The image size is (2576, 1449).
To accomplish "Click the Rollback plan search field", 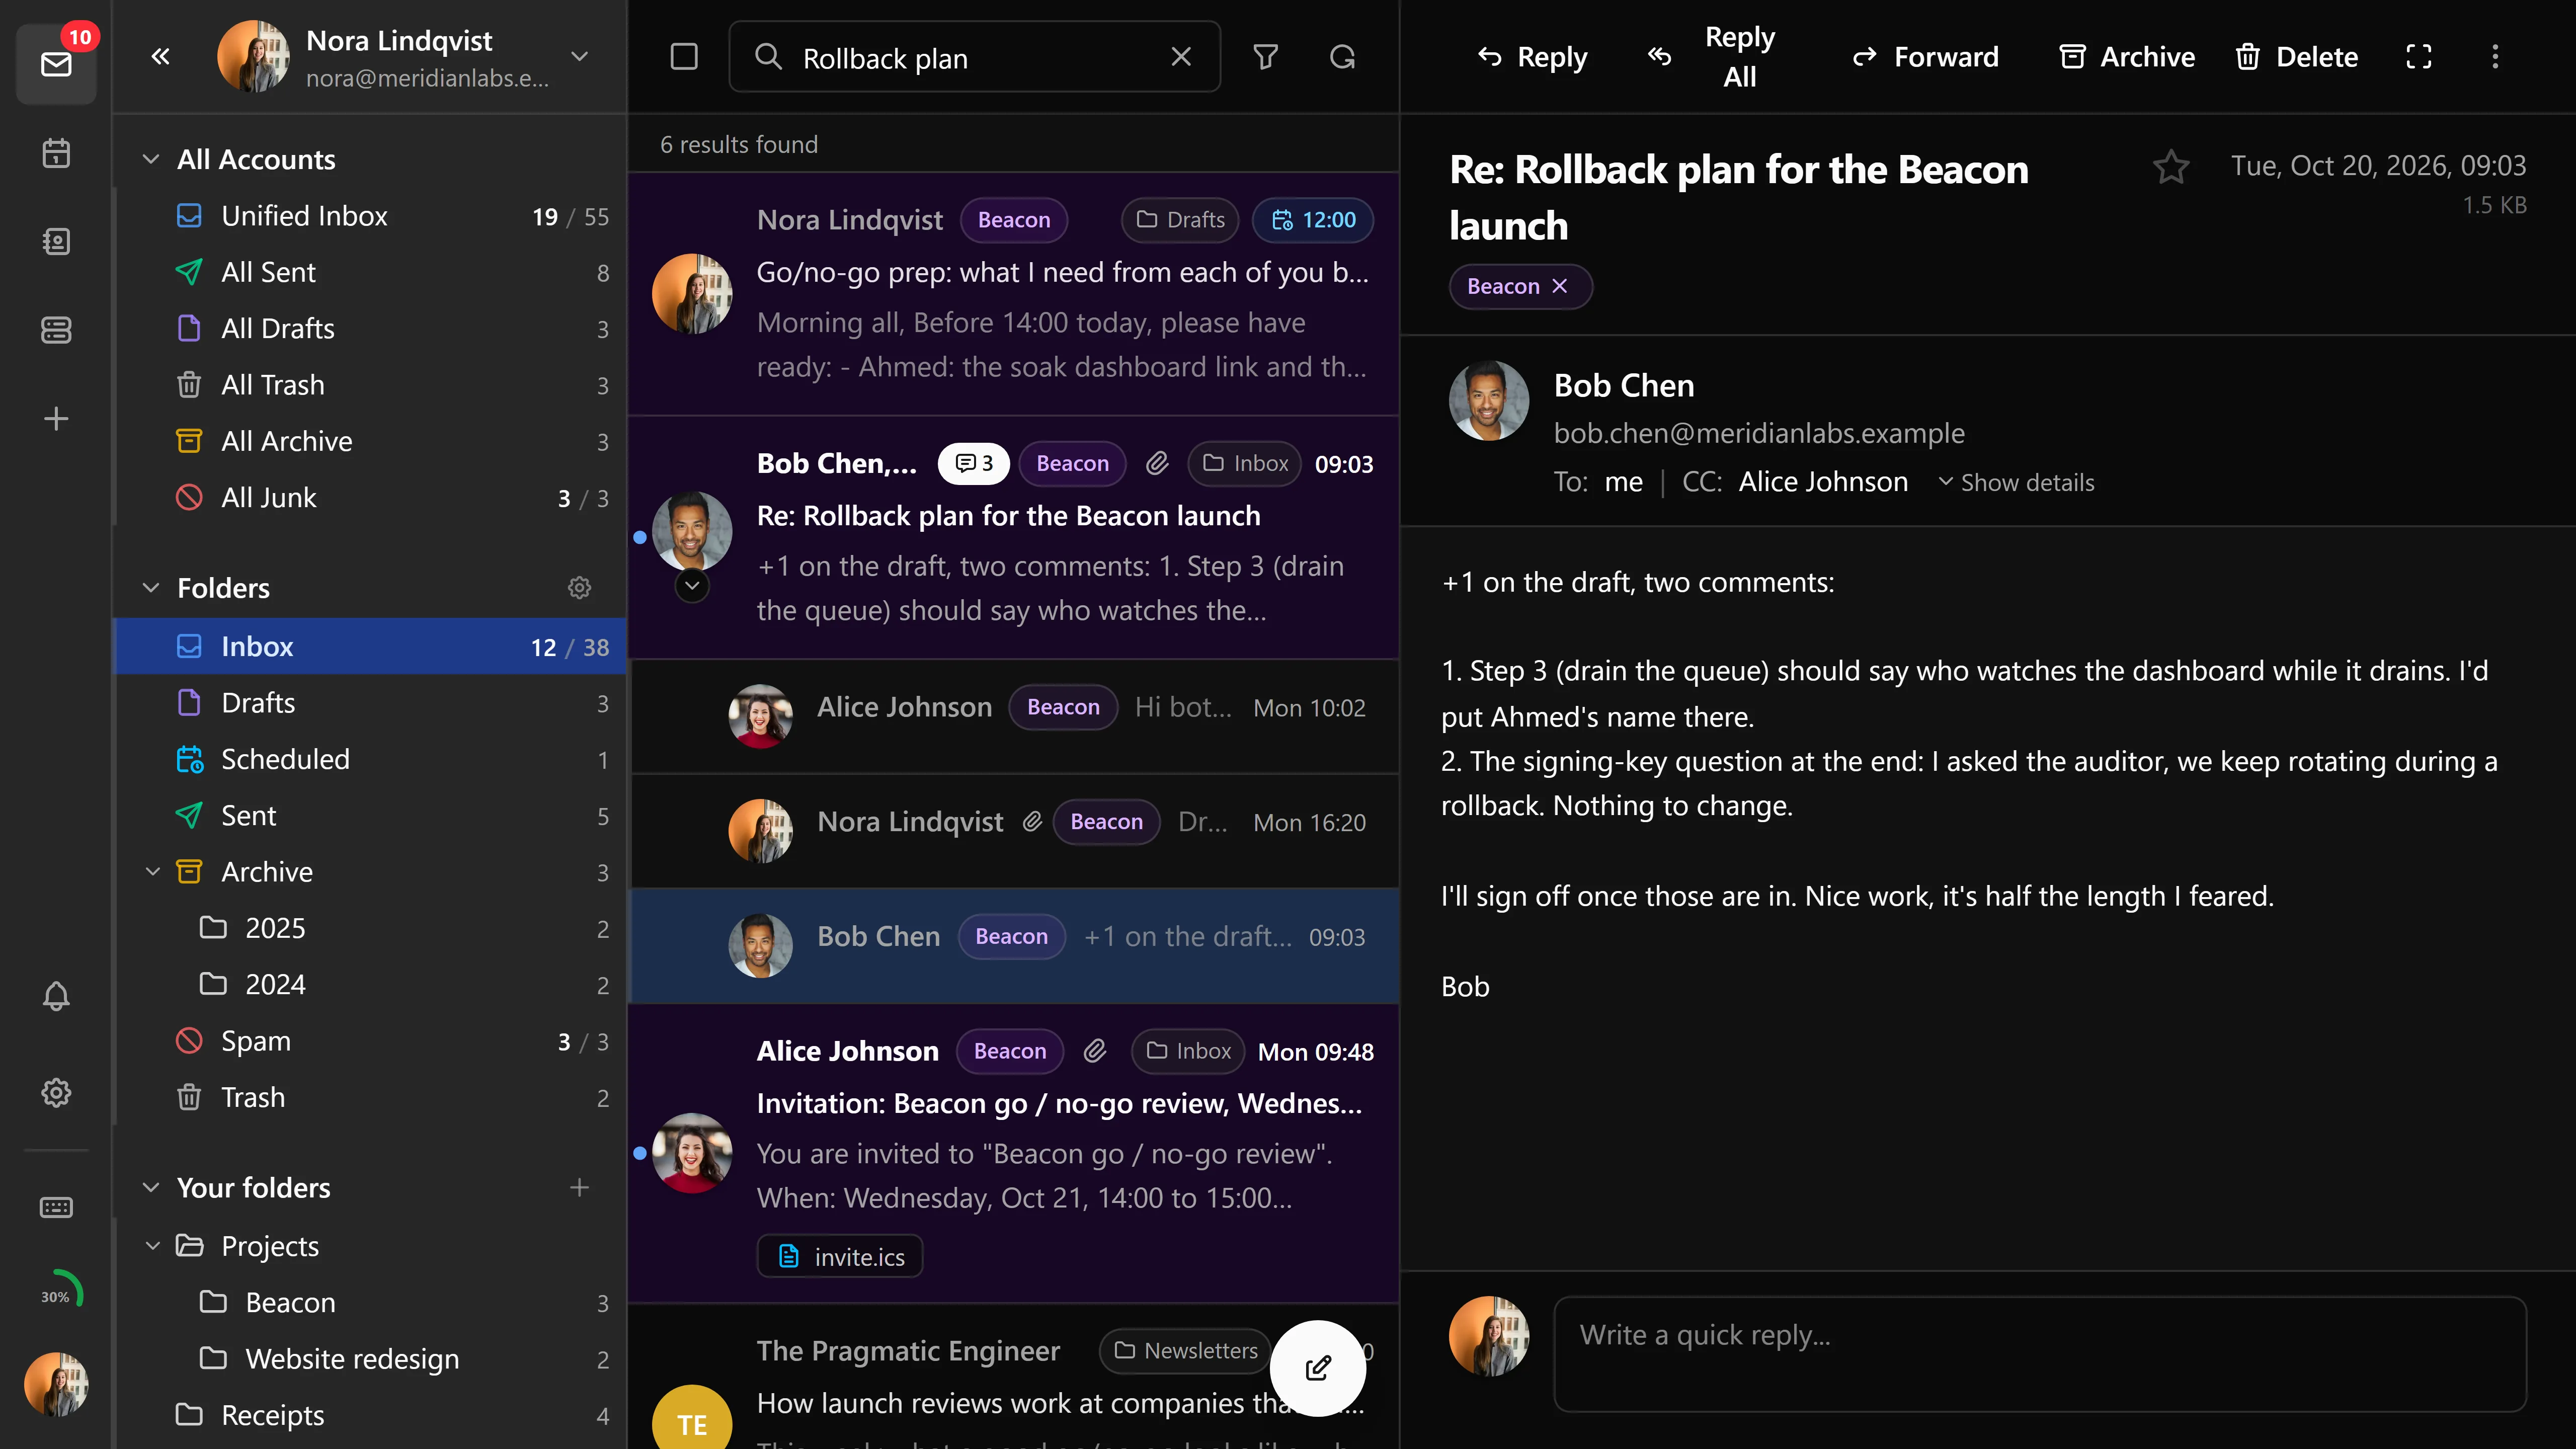I will (x=975, y=57).
